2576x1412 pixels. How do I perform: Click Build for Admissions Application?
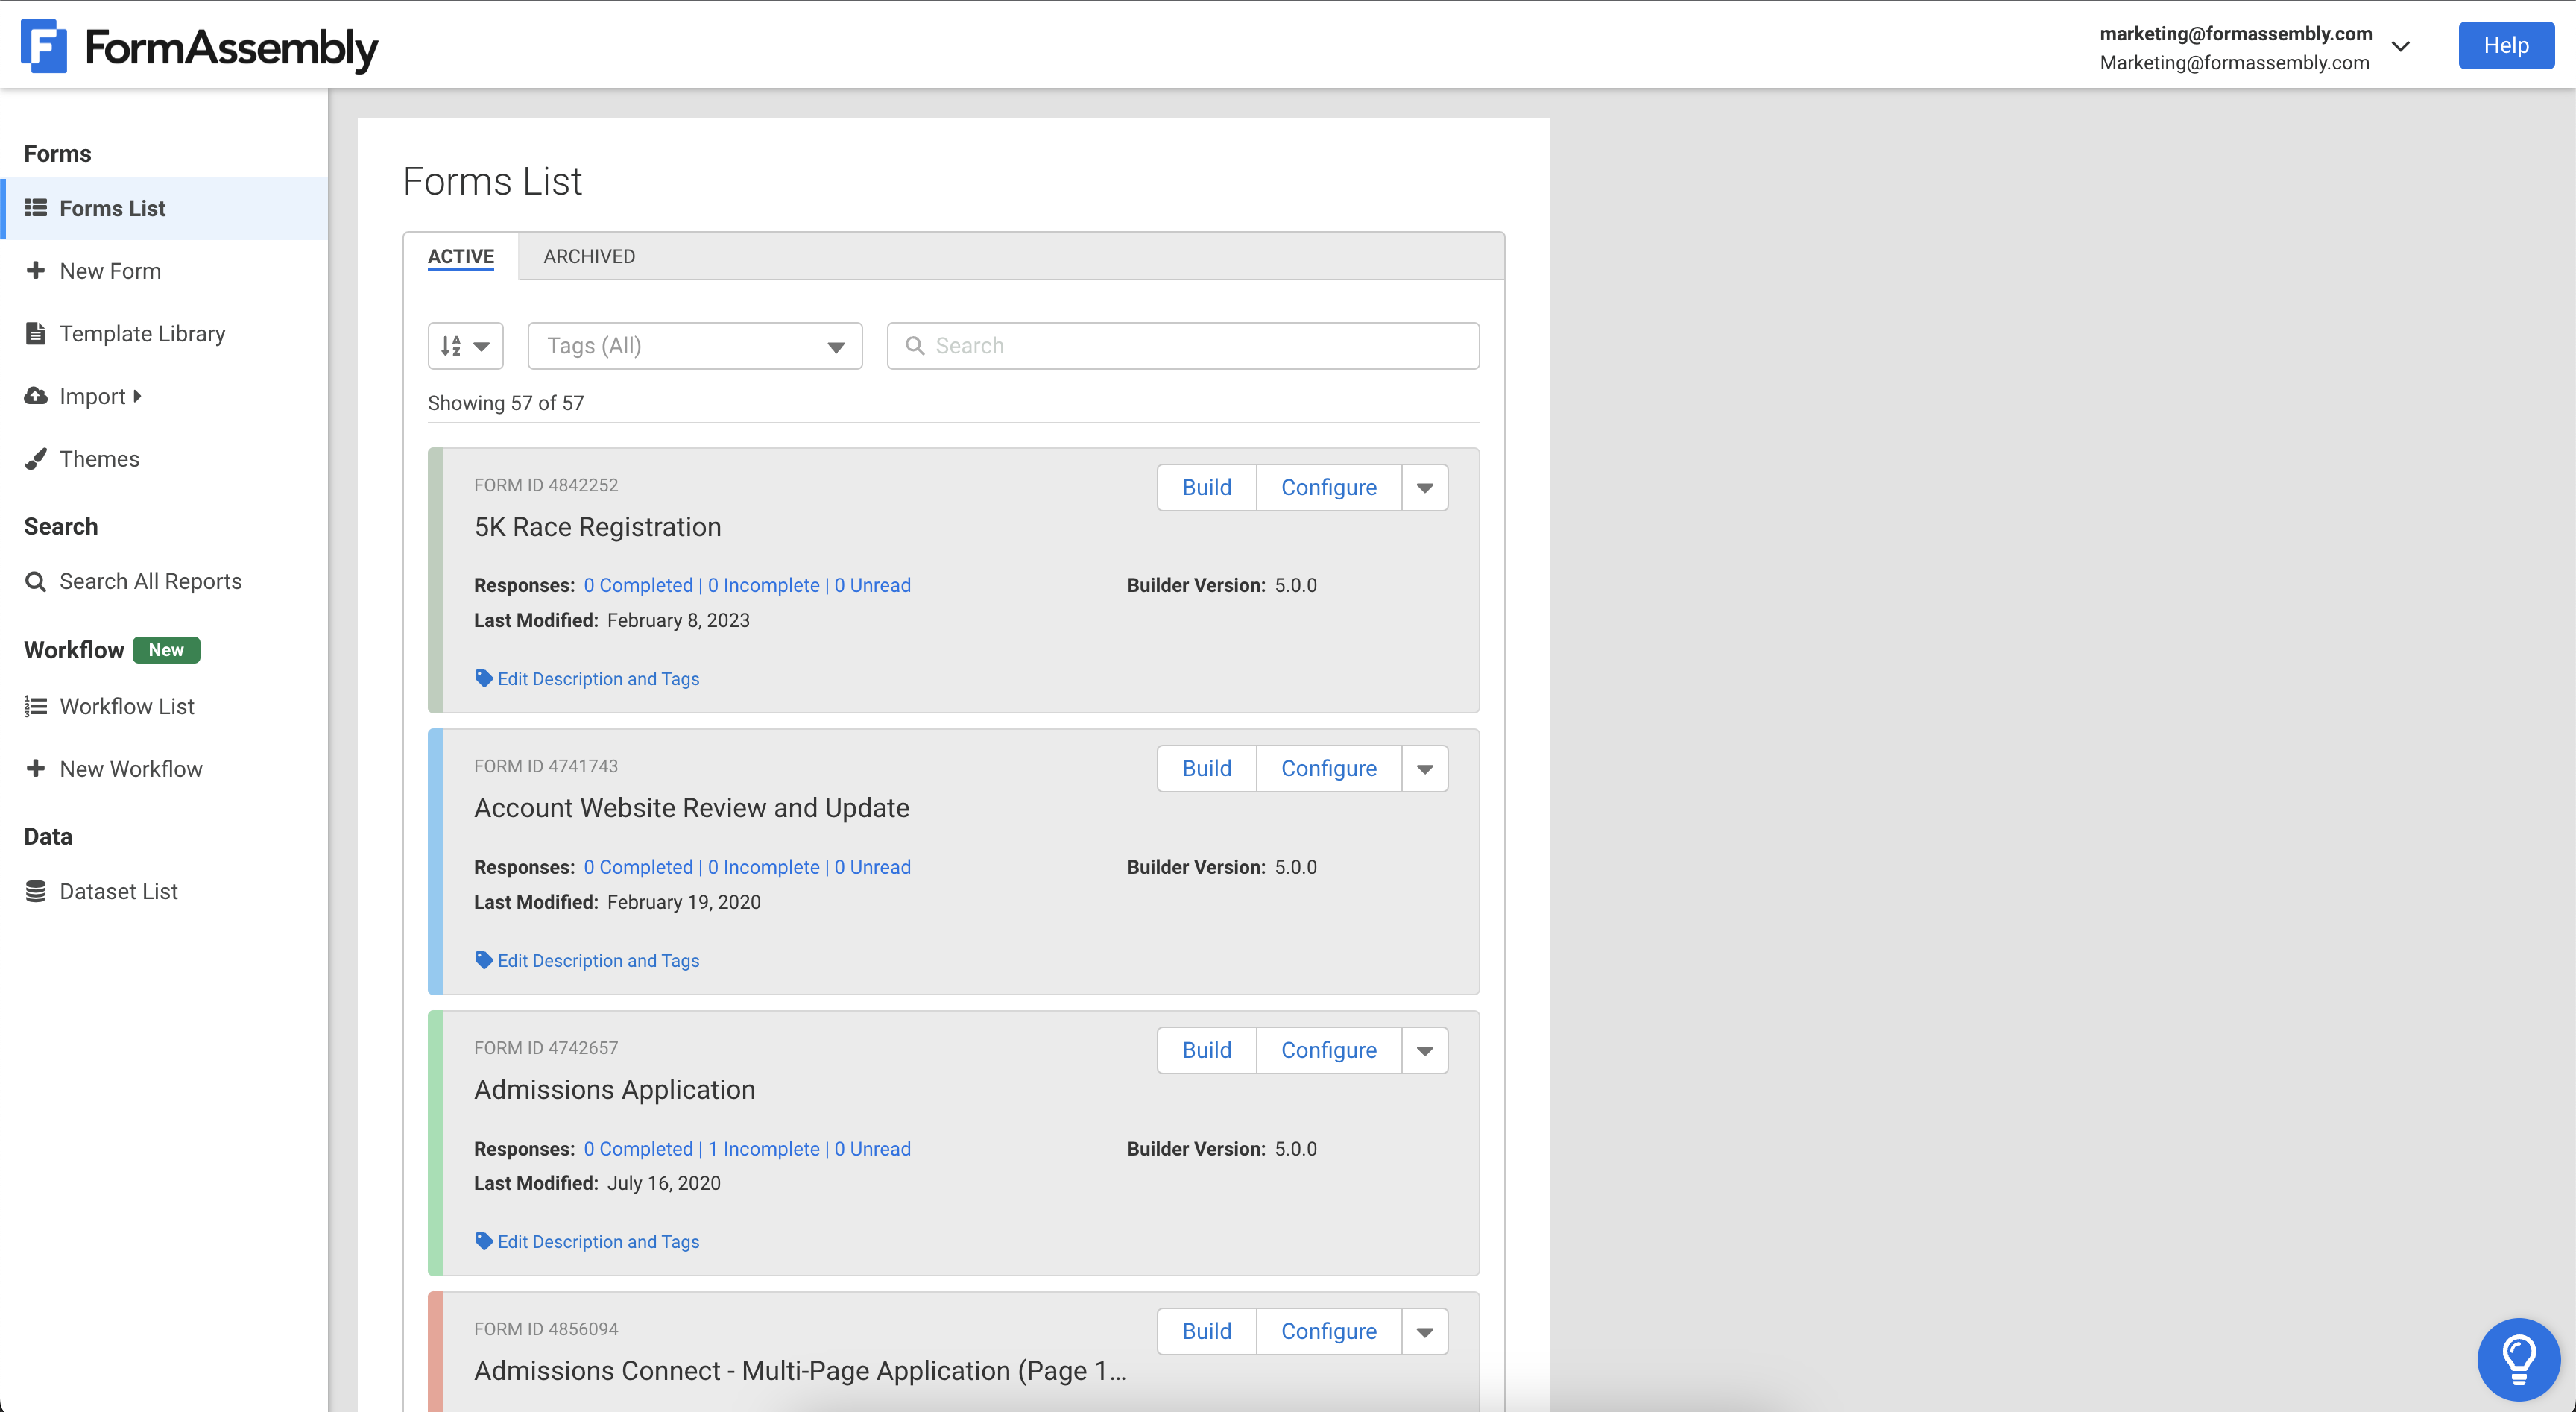(1206, 1050)
